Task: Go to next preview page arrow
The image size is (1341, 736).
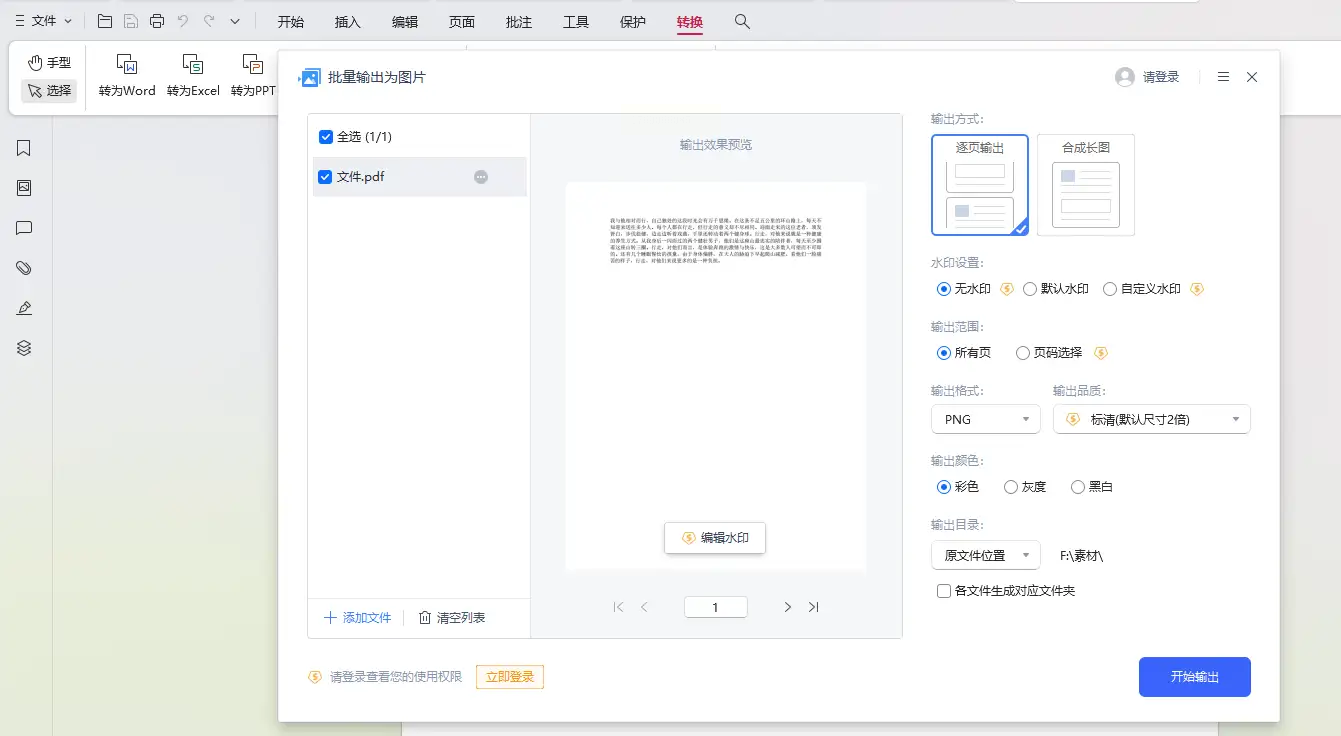Action: 787,607
